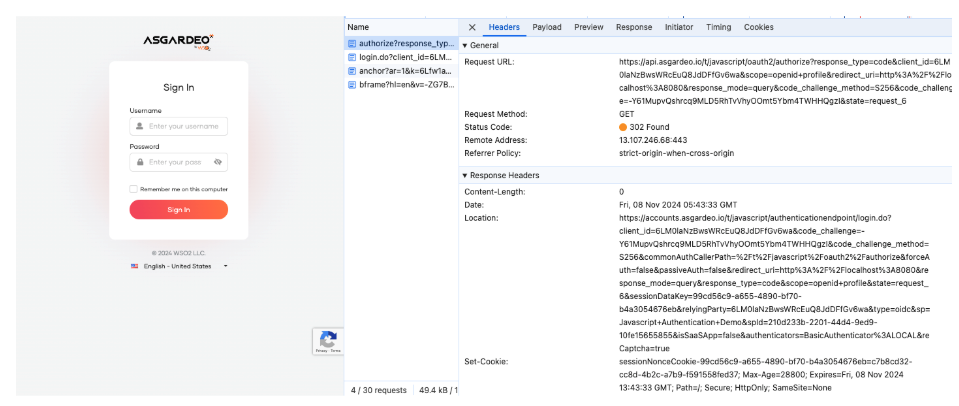
Task: Click the reCAPTCHA badge
Action: click(328, 342)
